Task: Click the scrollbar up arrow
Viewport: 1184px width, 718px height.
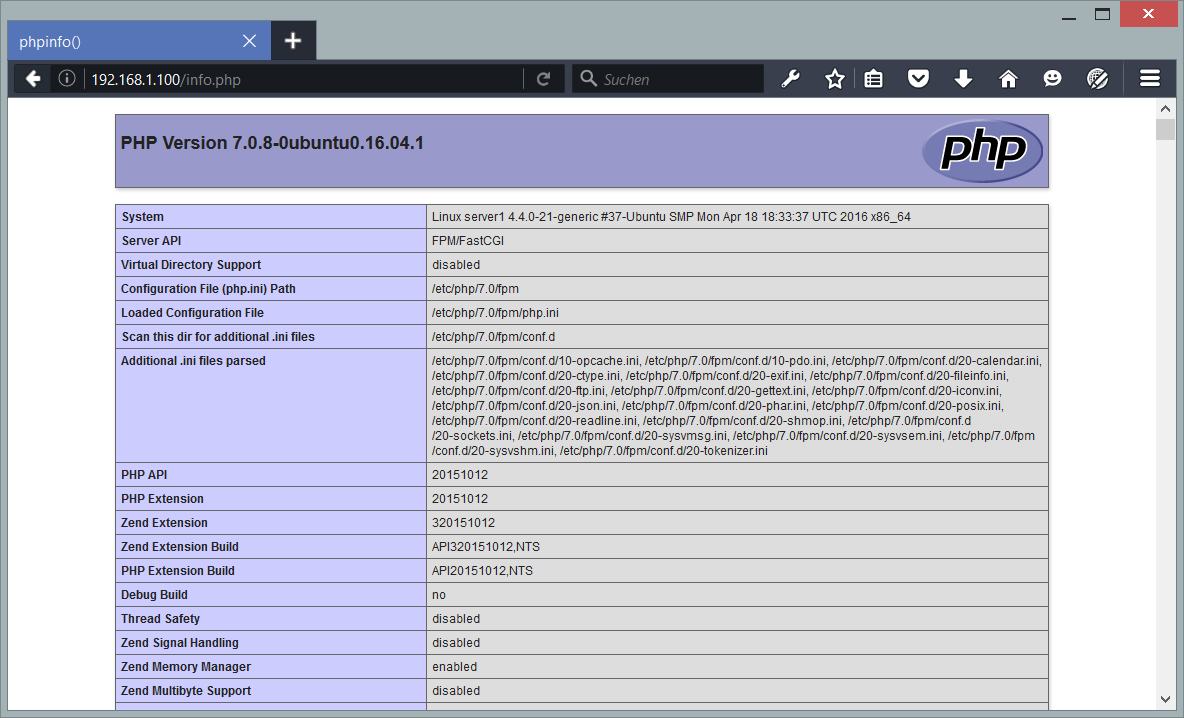Action: tap(1165, 109)
